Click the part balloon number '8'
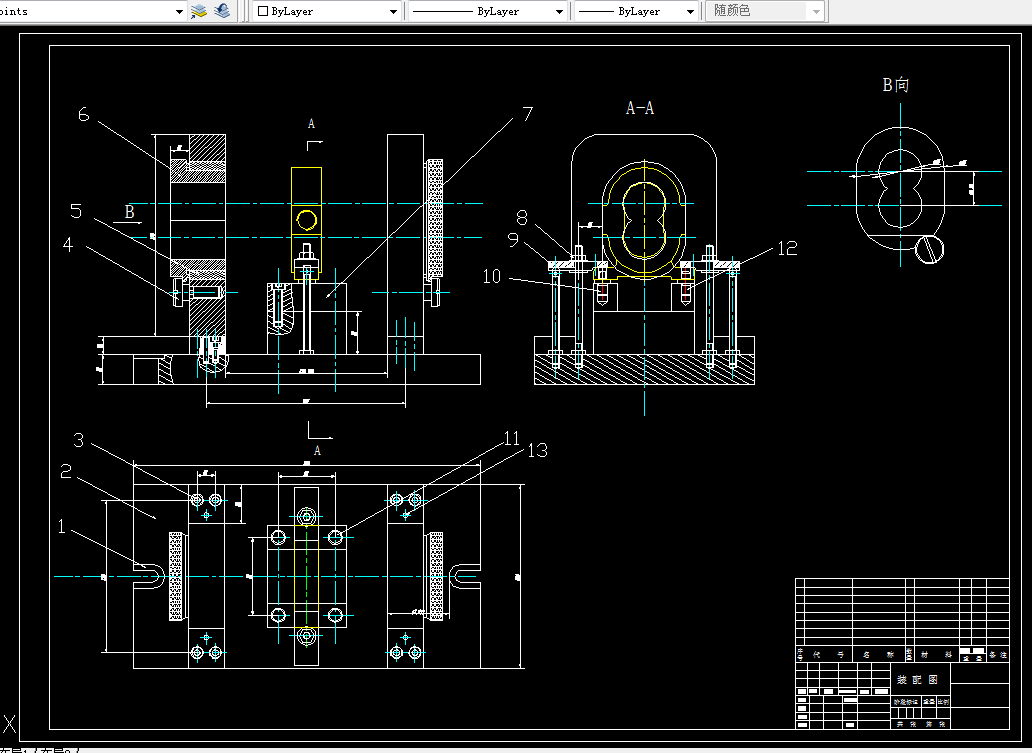The height and width of the screenshot is (753, 1032). click(522, 217)
